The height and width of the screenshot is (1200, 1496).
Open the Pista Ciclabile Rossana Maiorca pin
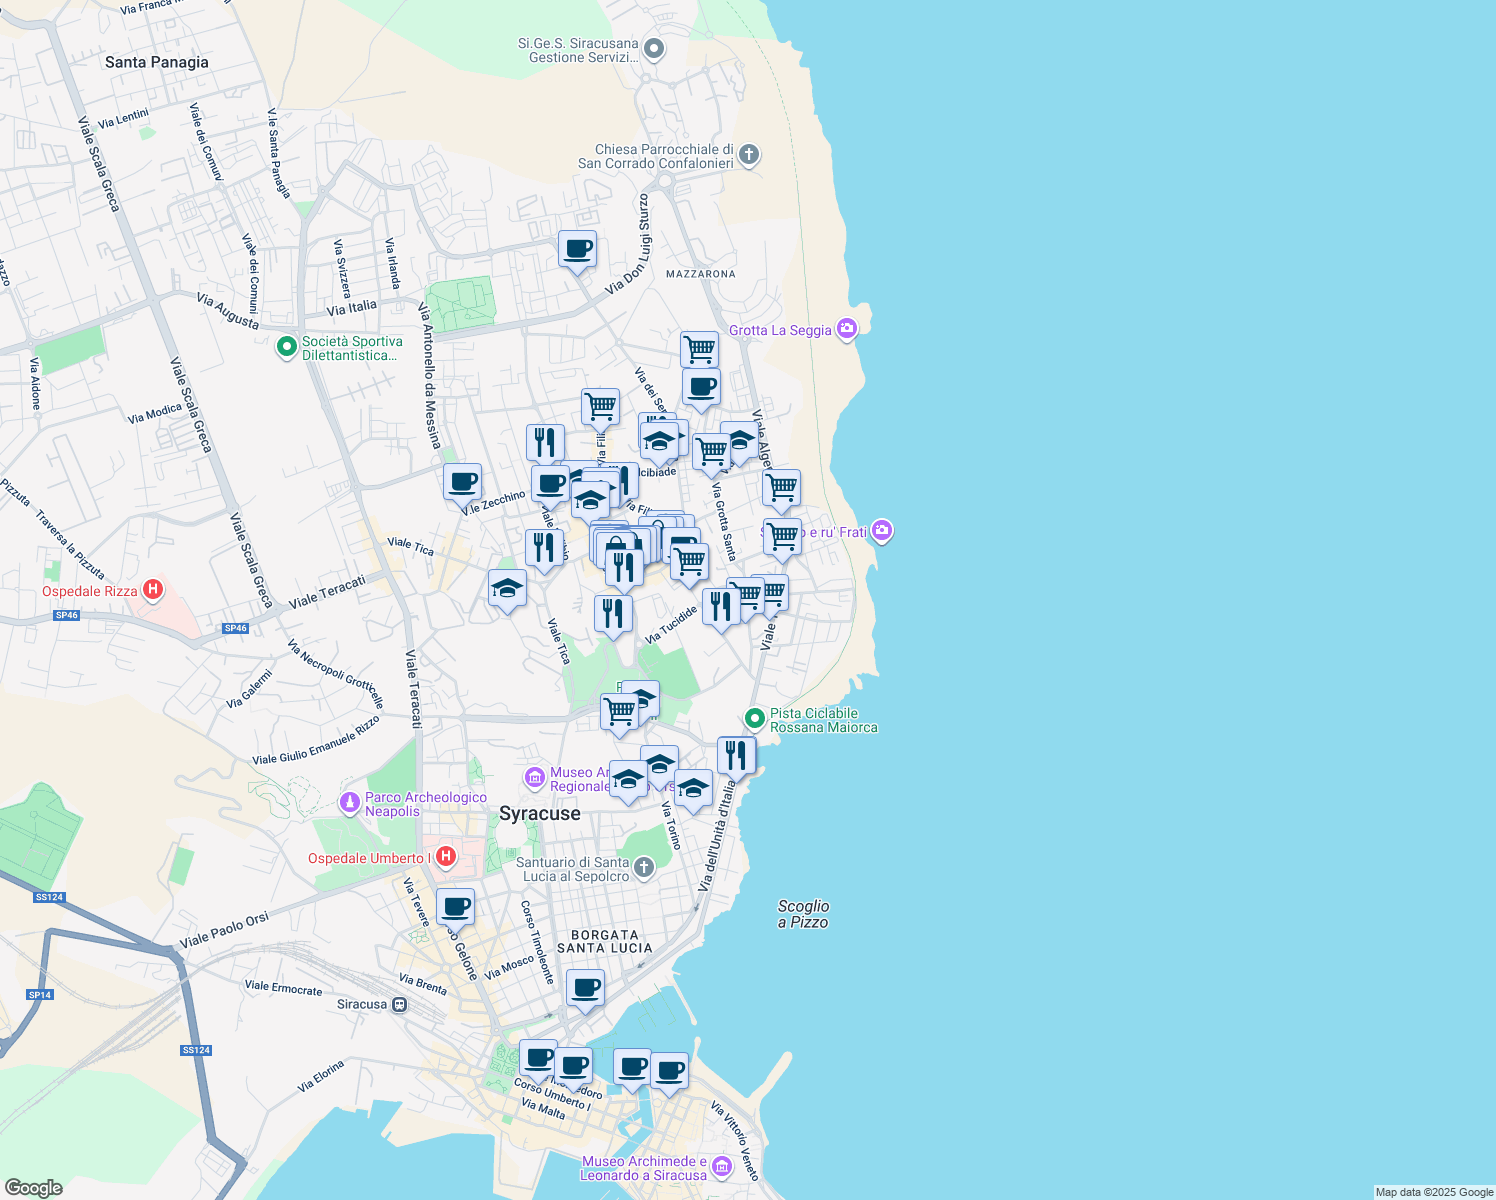pyautogui.click(x=755, y=718)
